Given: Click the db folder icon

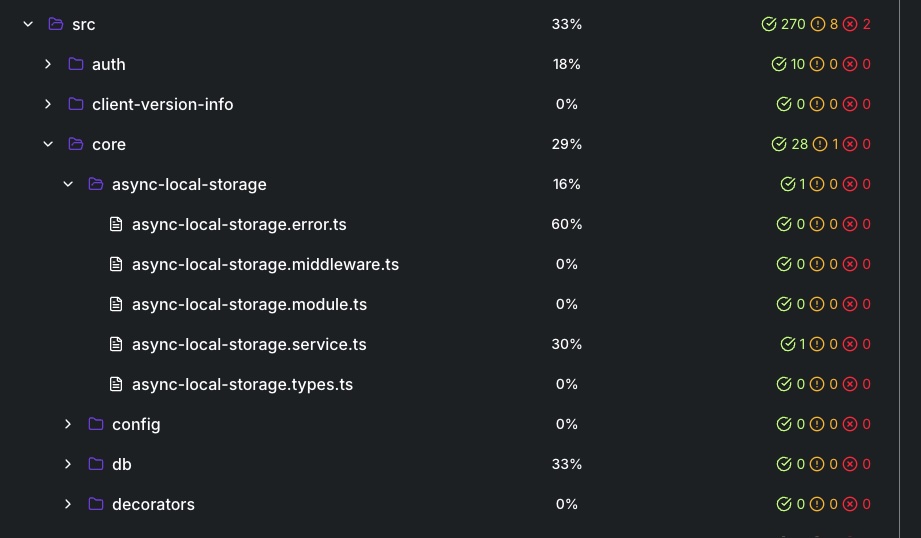Looking at the screenshot, I should coord(96,464).
